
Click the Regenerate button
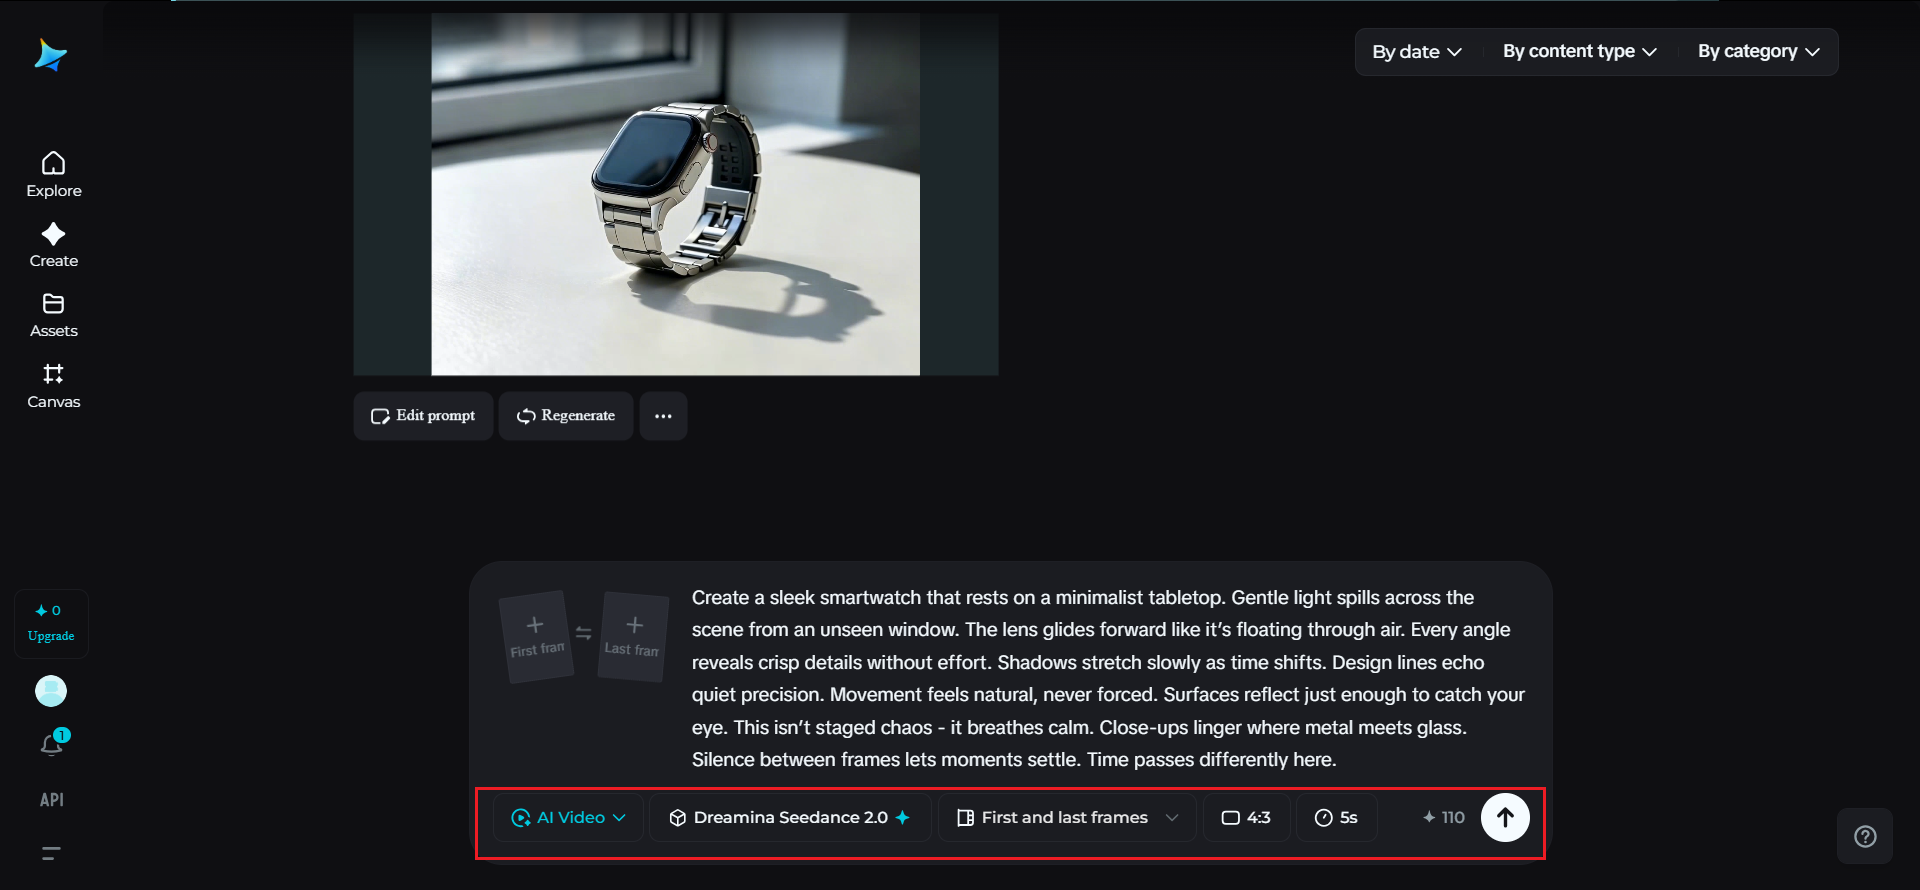[566, 416]
